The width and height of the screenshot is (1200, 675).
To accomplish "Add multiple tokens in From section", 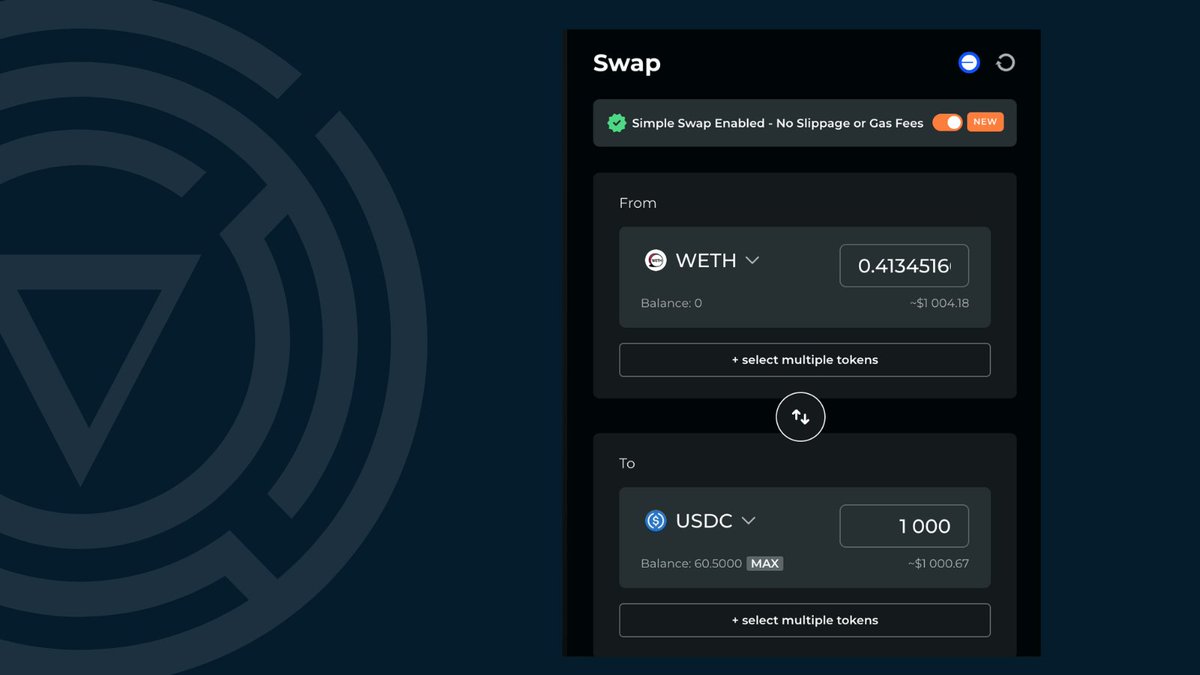I will pyautogui.click(x=805, y=360).
